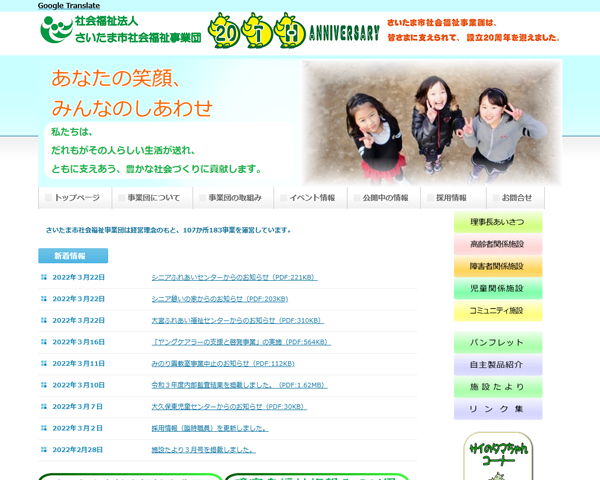Open the トップページ menu tab
This screenshot has height=480, width=600.
click(x=75, y=198)
